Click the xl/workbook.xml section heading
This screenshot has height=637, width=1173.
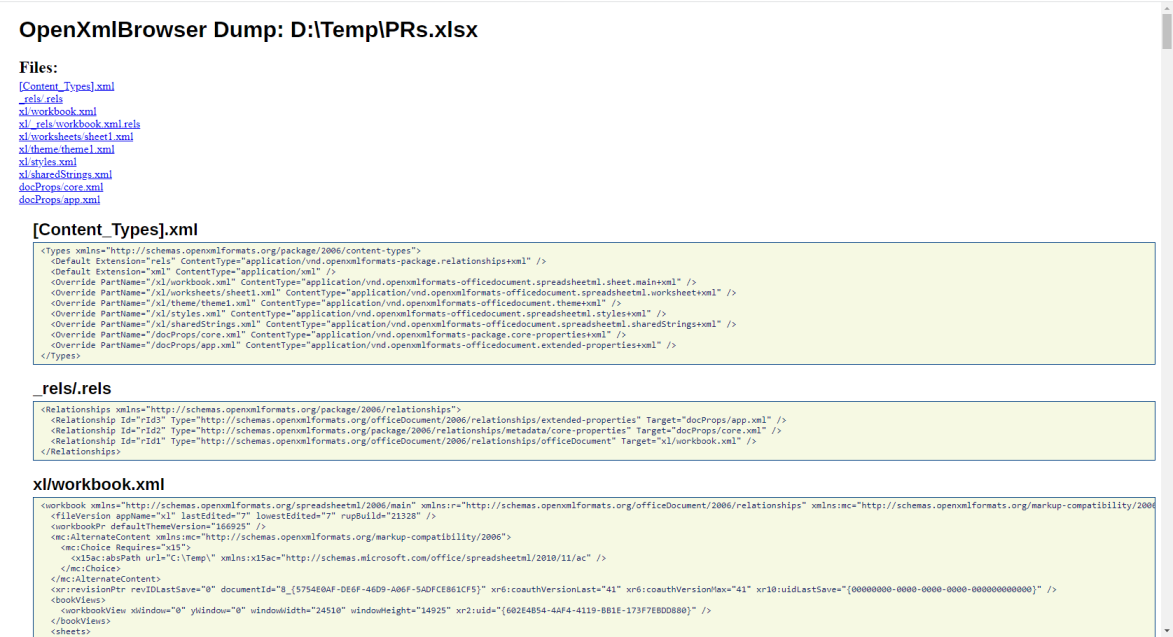coord(100,483)
